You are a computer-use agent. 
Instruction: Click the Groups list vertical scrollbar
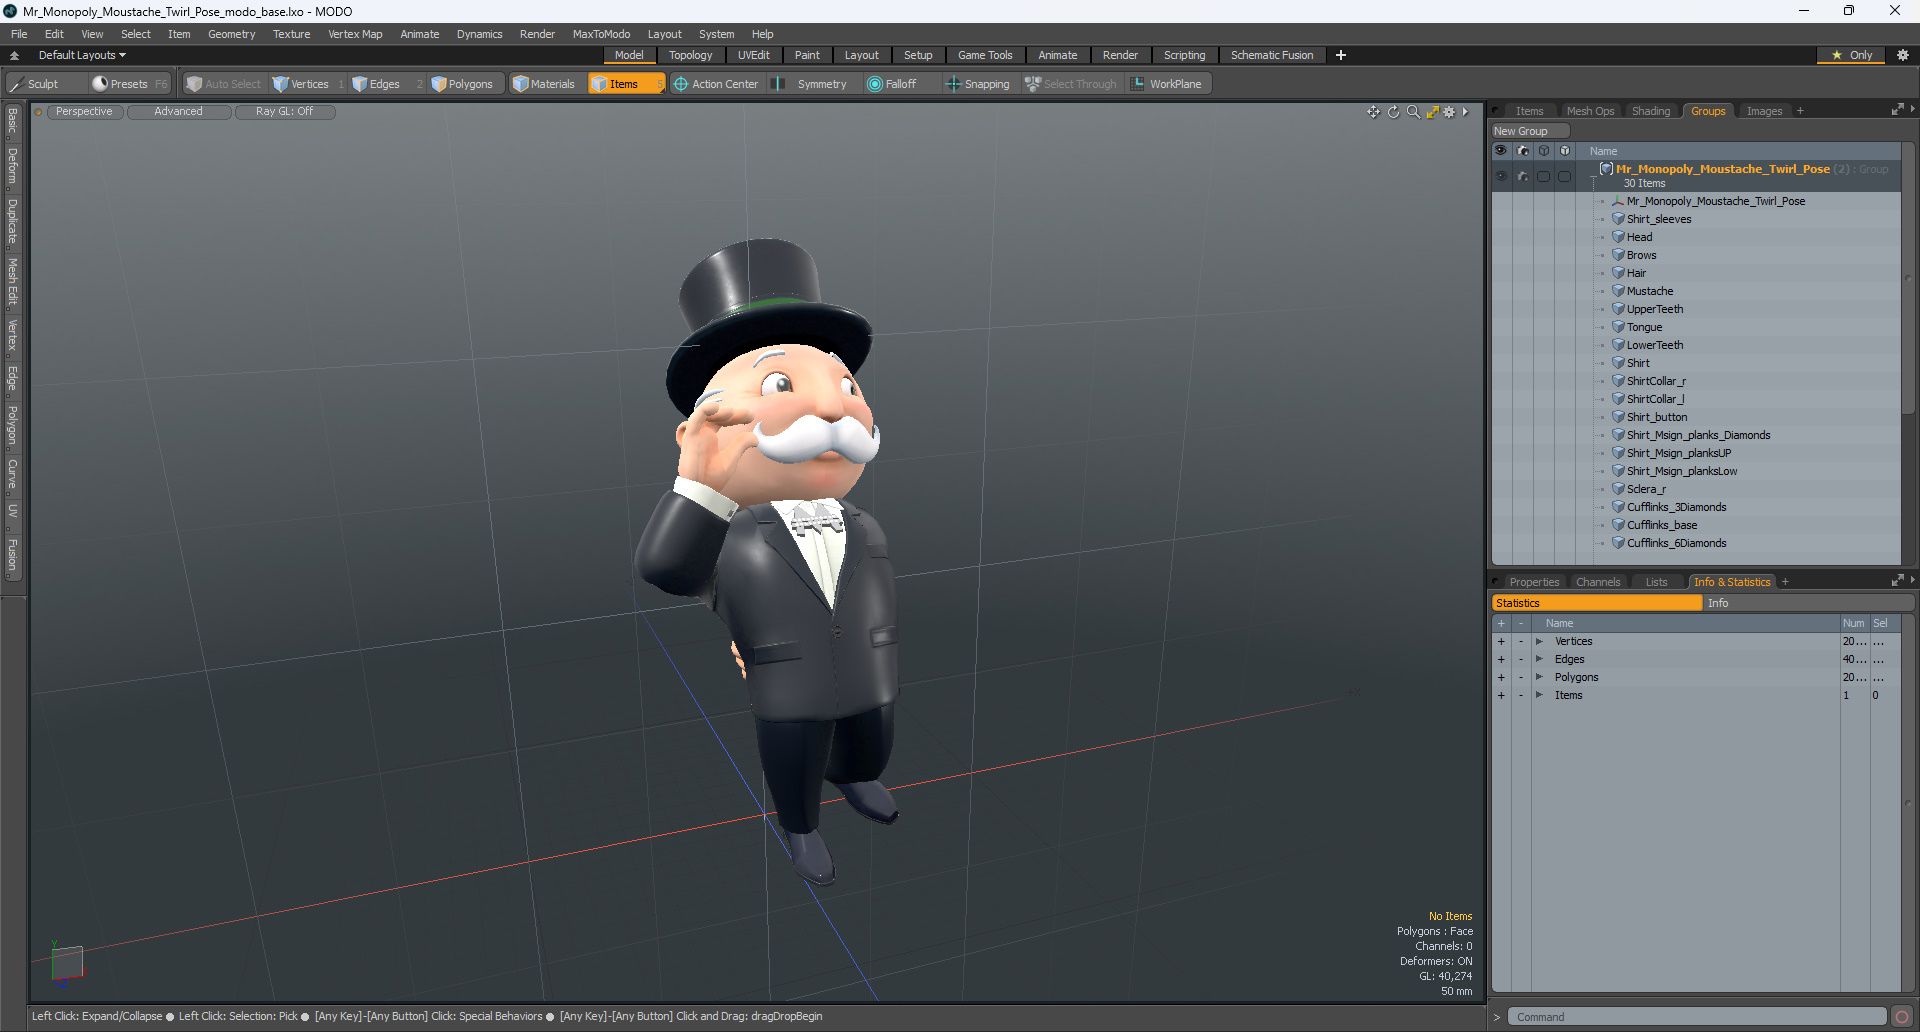pyautogui.click(x=1908, y=280)
